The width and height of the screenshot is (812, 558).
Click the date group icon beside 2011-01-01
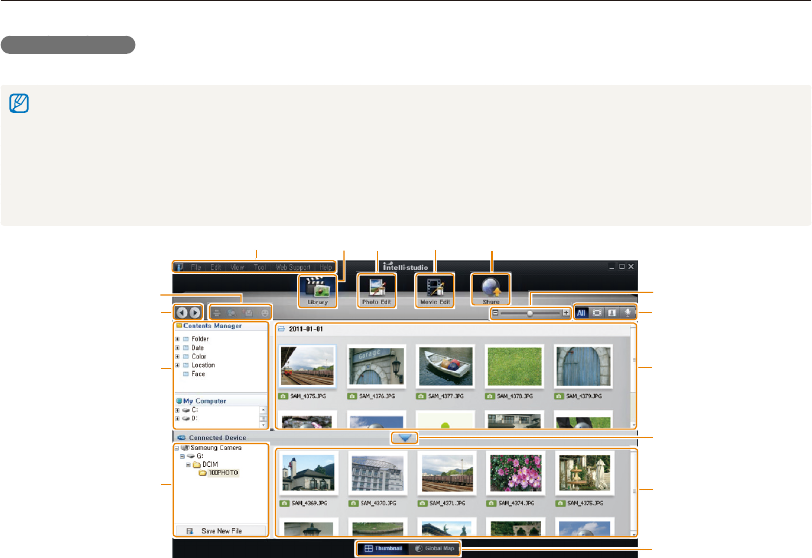click(x=281, y=329)
